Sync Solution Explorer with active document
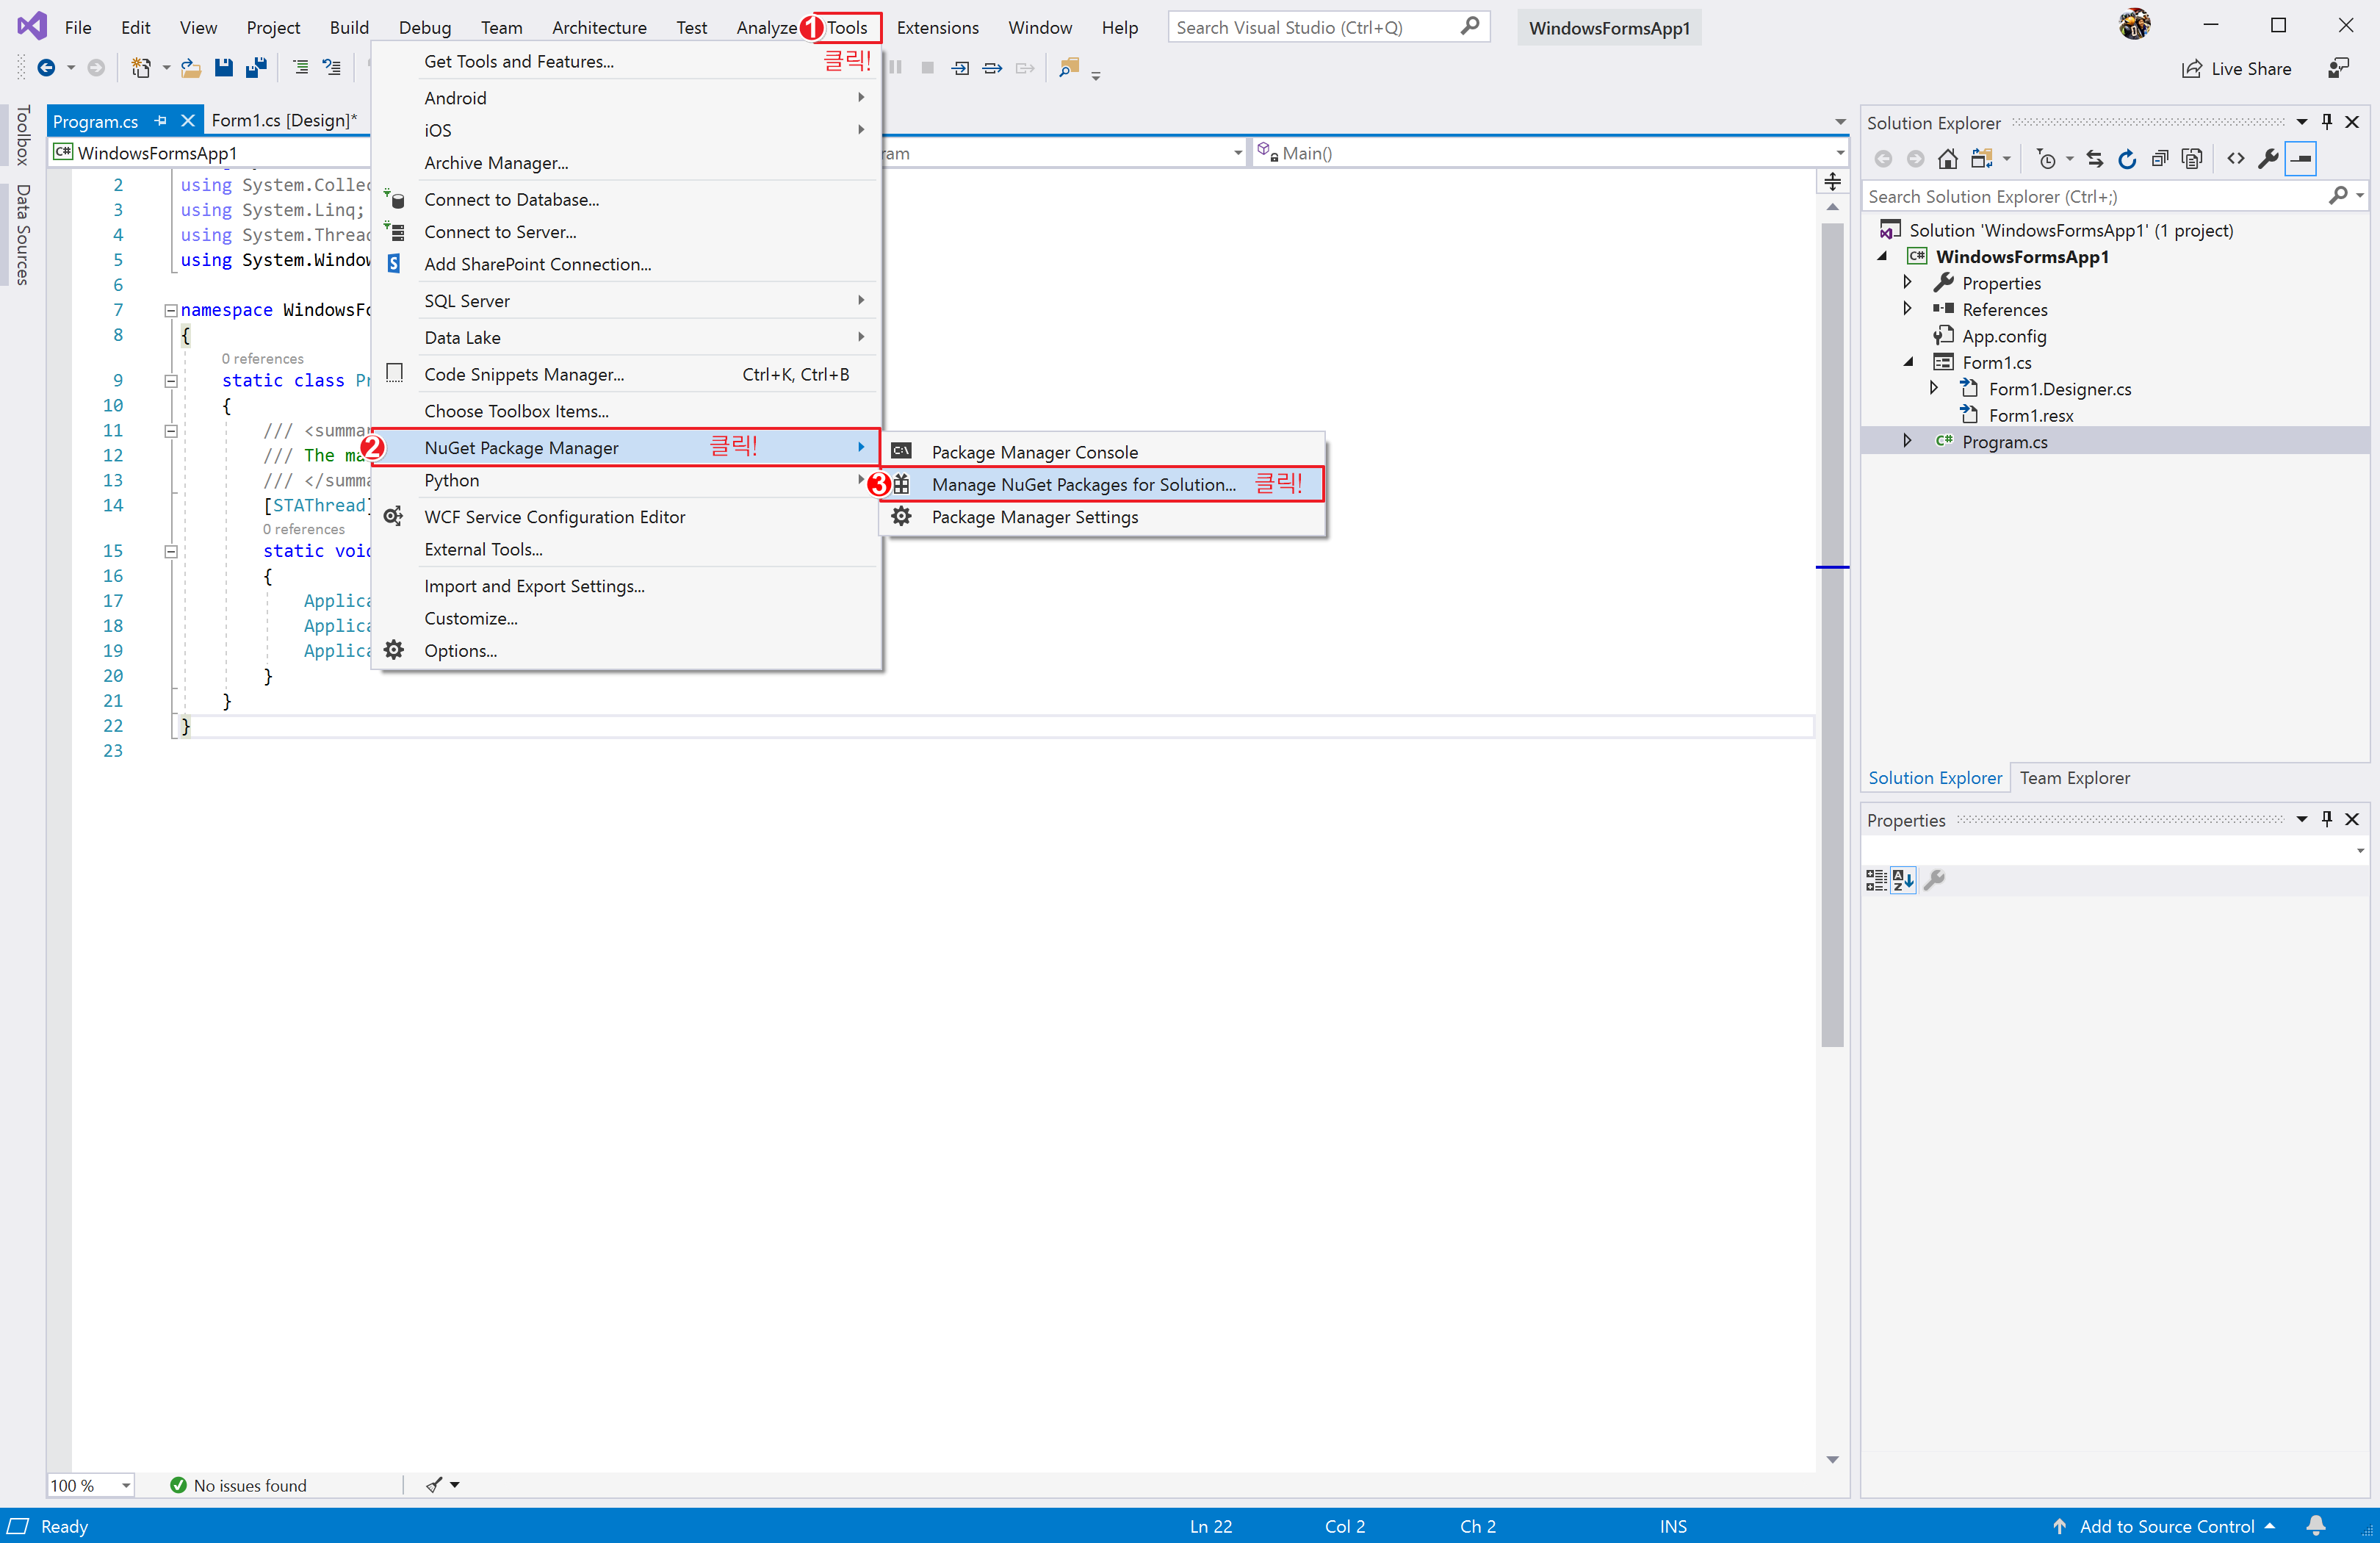Screen dimensions: 2380x1543 [x=2095, y=159]
